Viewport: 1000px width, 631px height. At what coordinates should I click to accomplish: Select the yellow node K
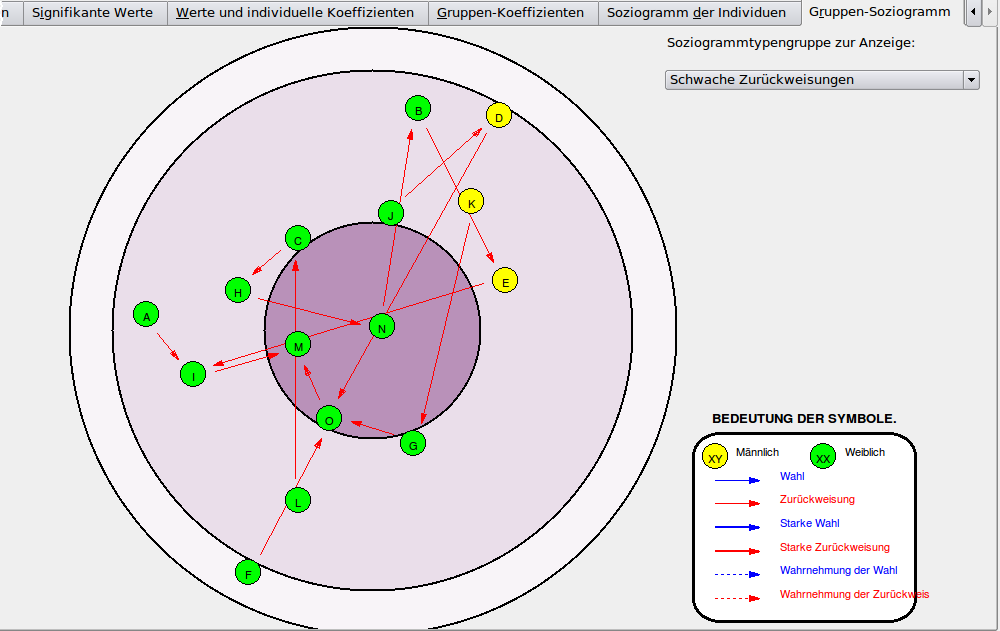471,202
